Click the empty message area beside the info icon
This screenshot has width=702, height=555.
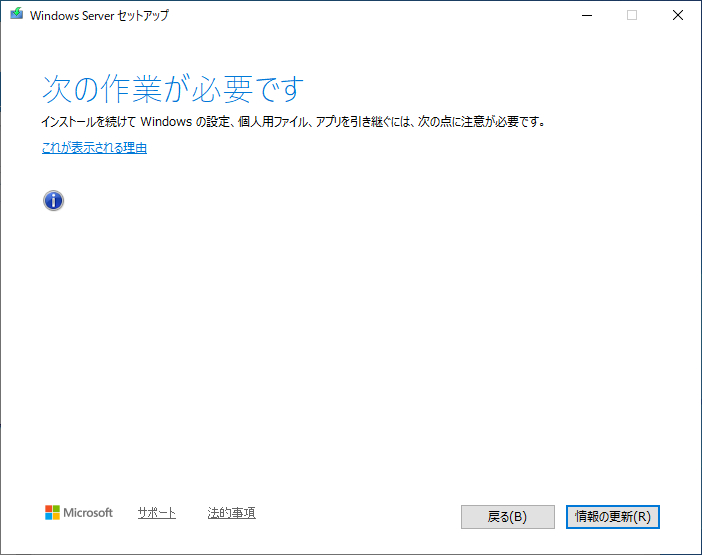(x=300, y=201)
